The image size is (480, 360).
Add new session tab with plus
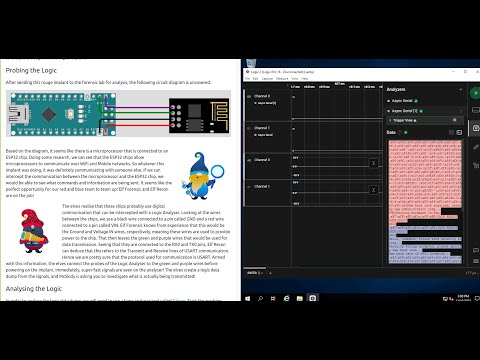[x=270, y=273]
